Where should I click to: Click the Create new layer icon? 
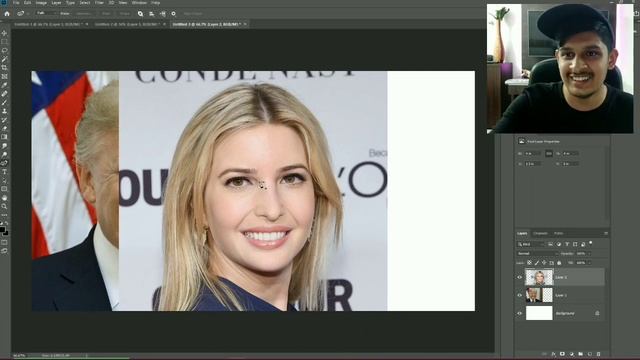click(589, 354)
